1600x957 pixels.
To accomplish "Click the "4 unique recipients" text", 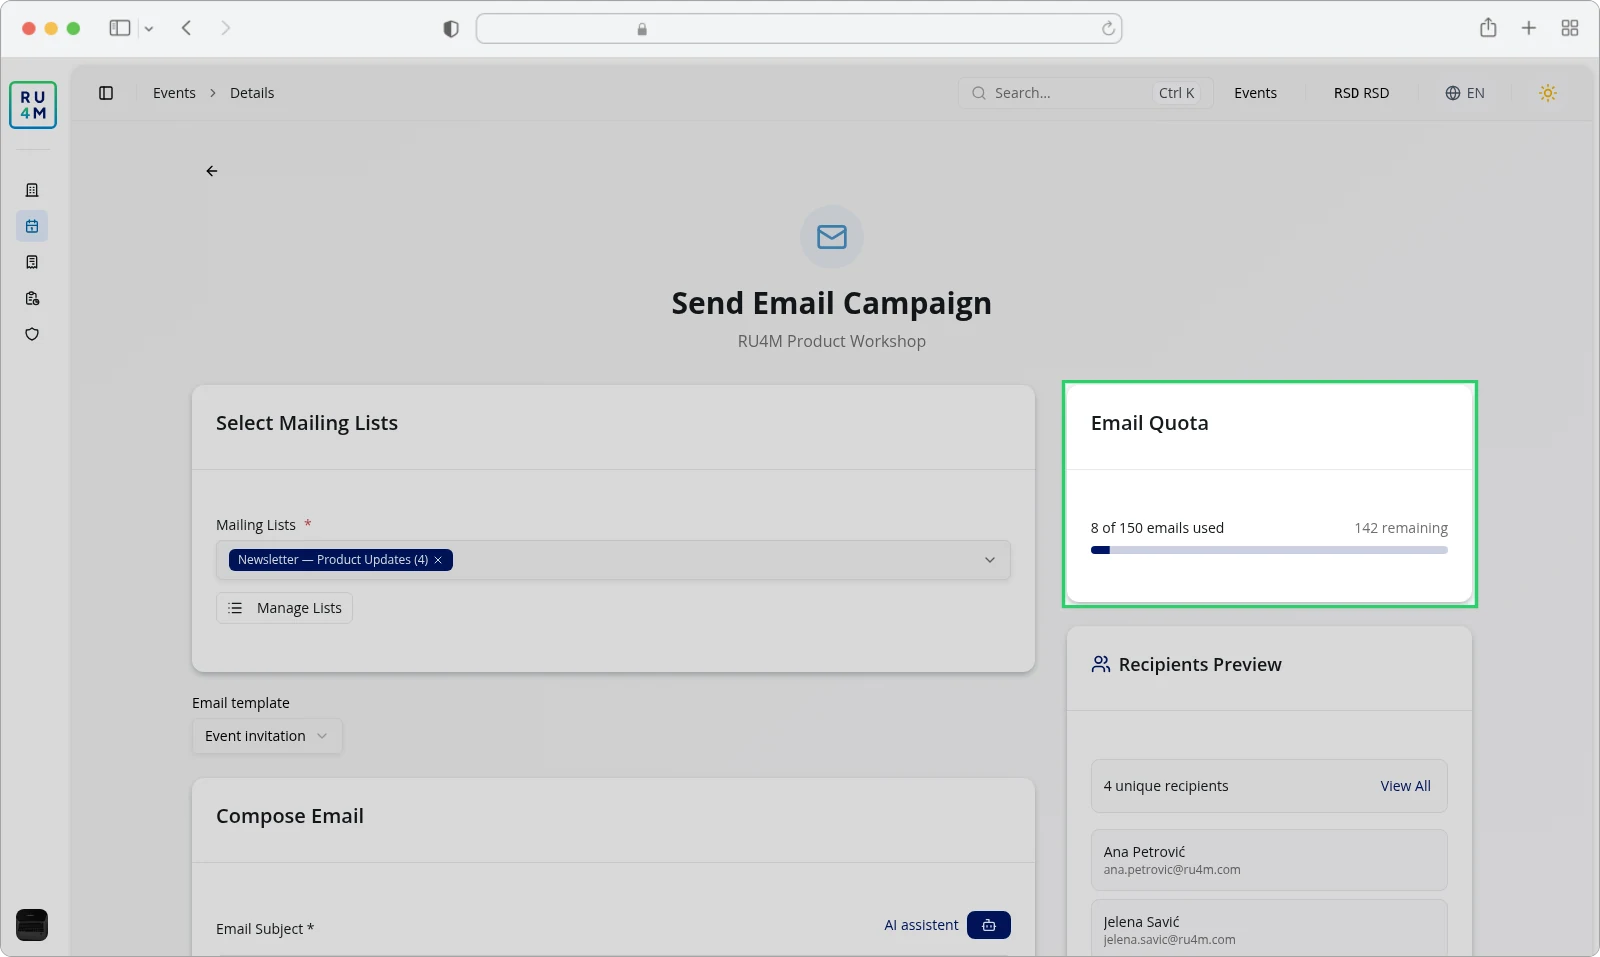I will coord(1166,786).
